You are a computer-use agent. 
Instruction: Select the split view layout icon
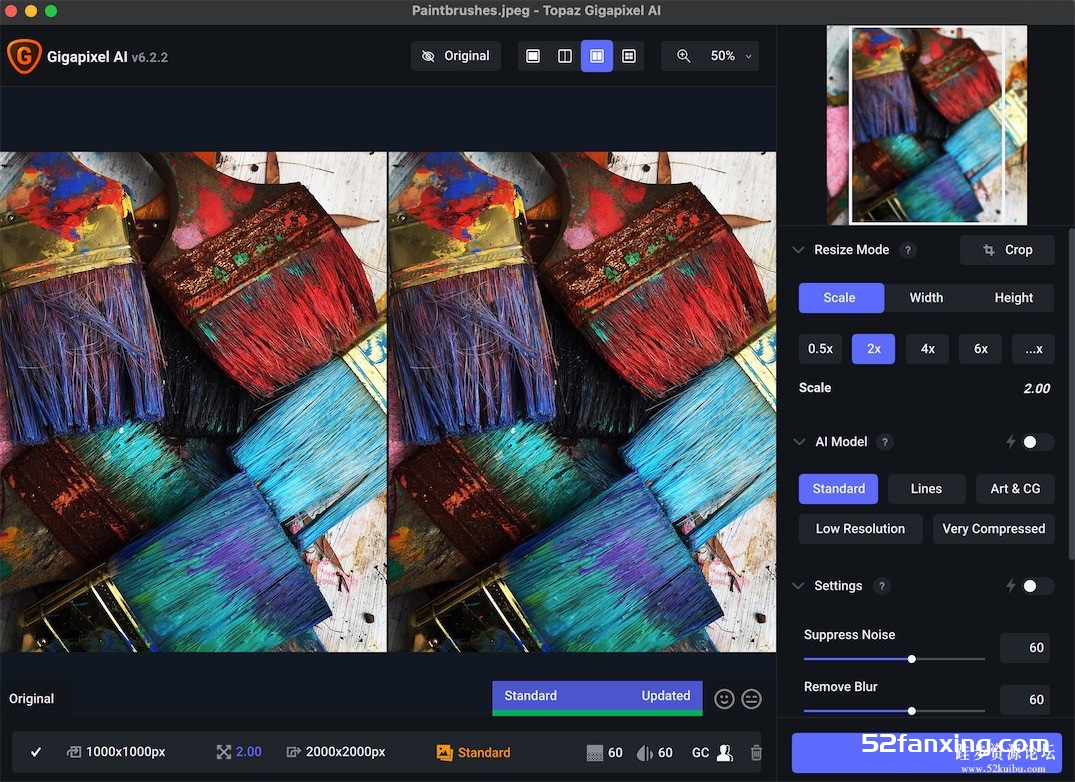564,56
